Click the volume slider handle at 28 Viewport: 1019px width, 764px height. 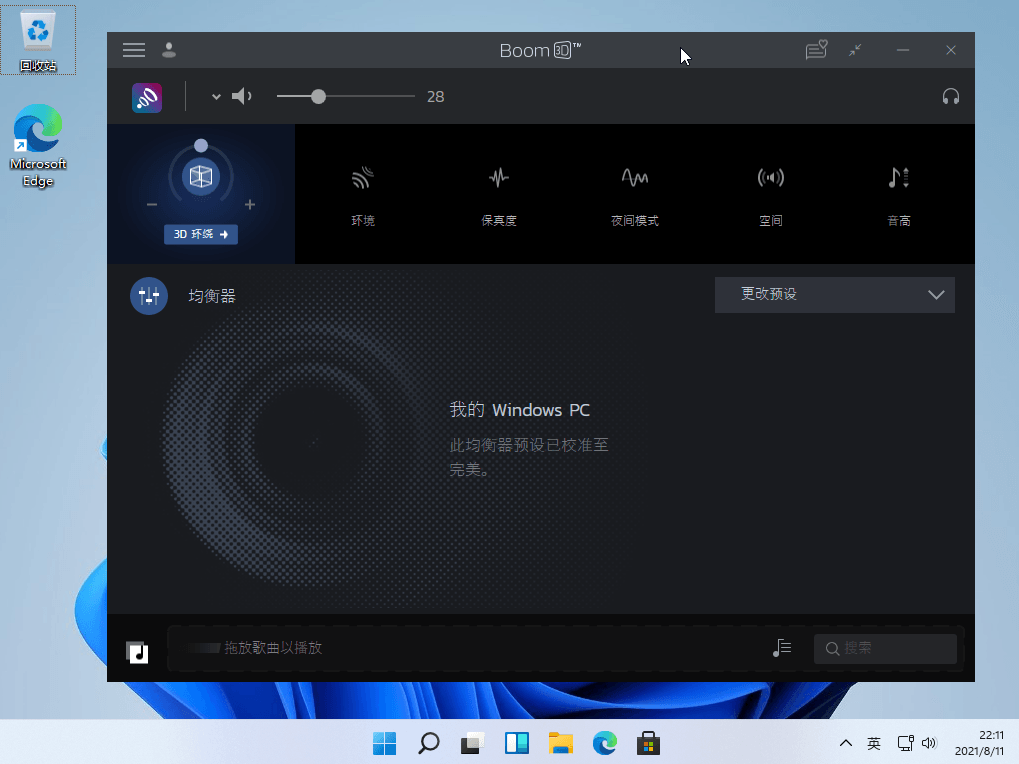coord(318,97)
